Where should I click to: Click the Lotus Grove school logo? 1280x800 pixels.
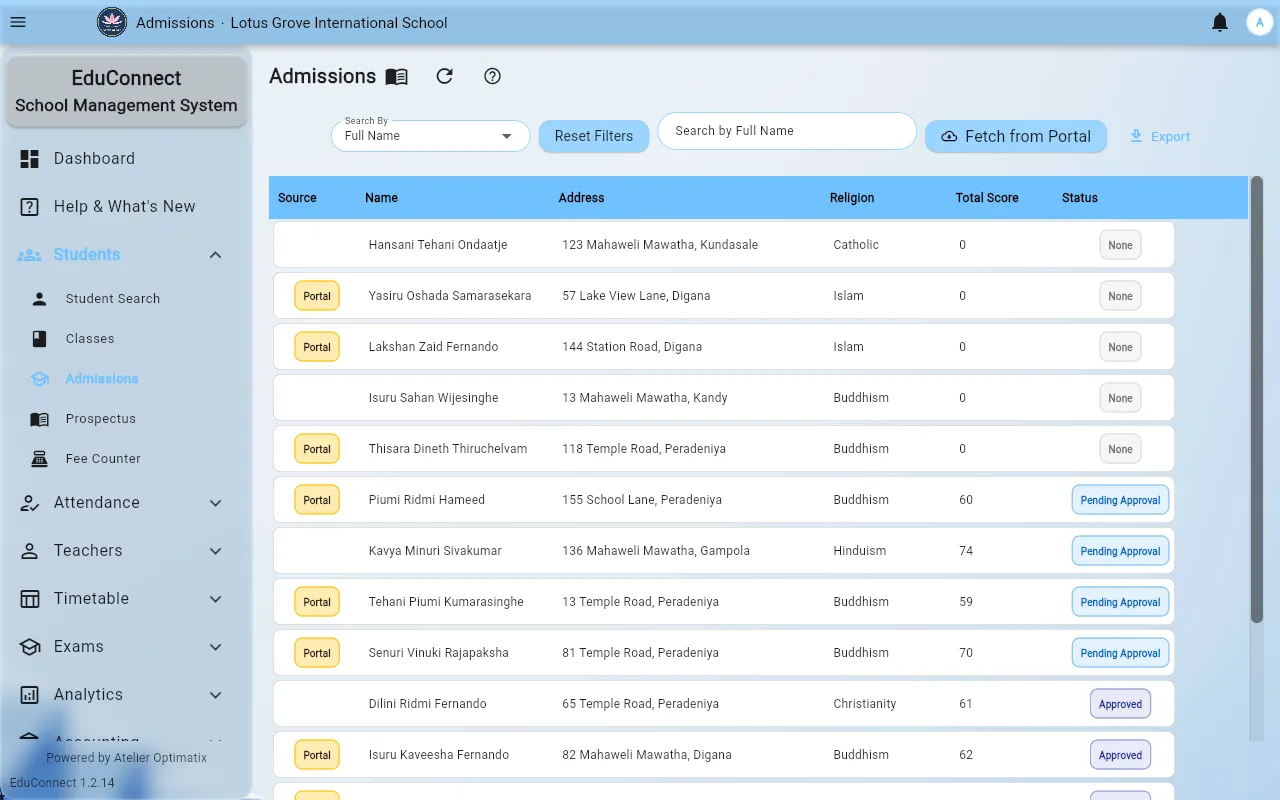[112, 22]
